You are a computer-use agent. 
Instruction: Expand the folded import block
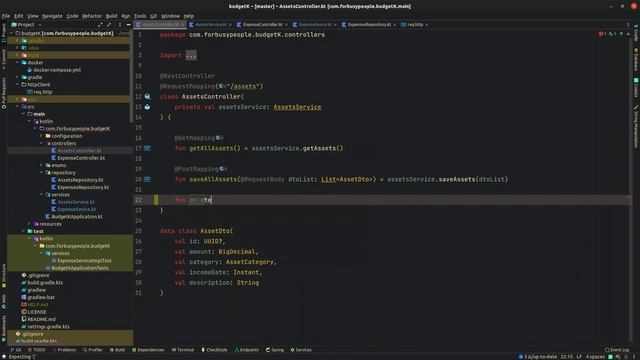(191, 56)
